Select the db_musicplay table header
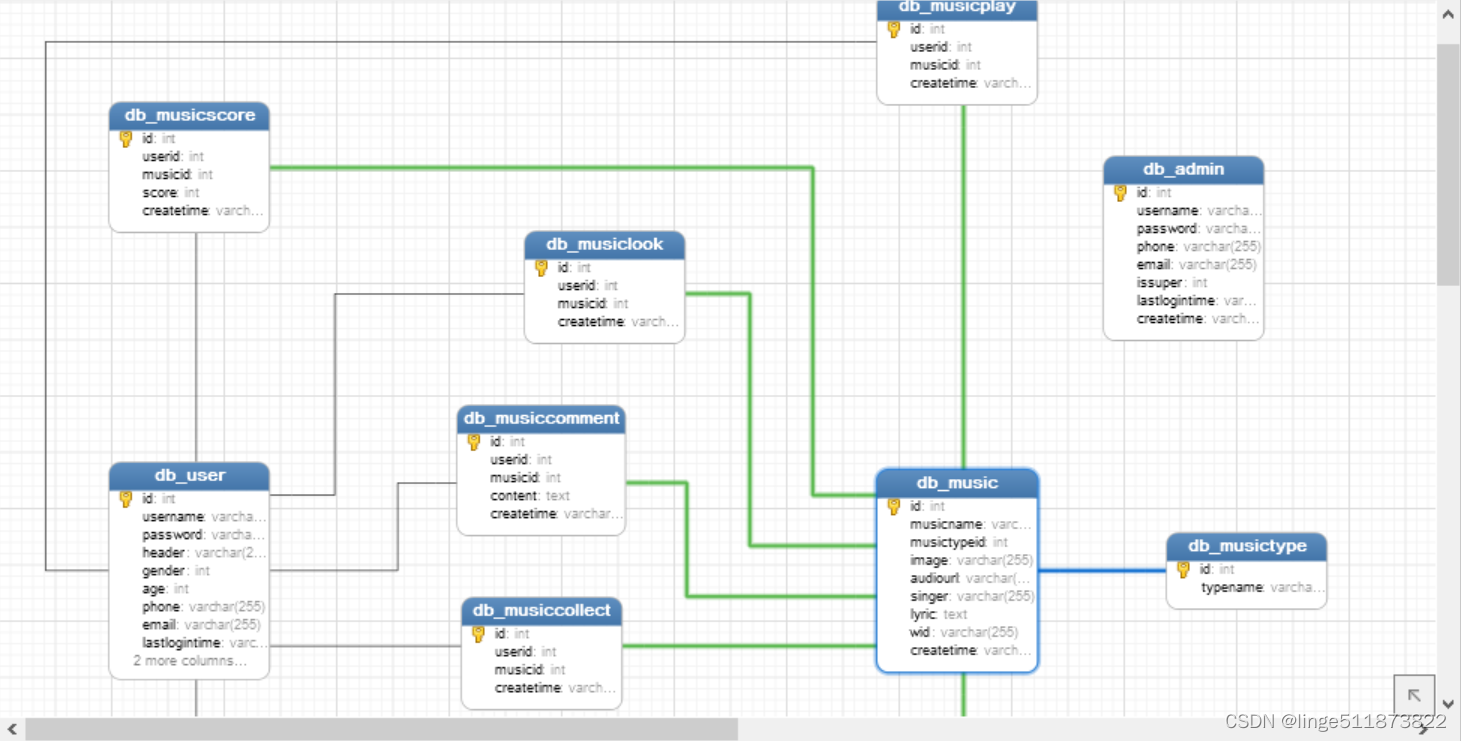The image size is (1461, 741). click(957, 9)
